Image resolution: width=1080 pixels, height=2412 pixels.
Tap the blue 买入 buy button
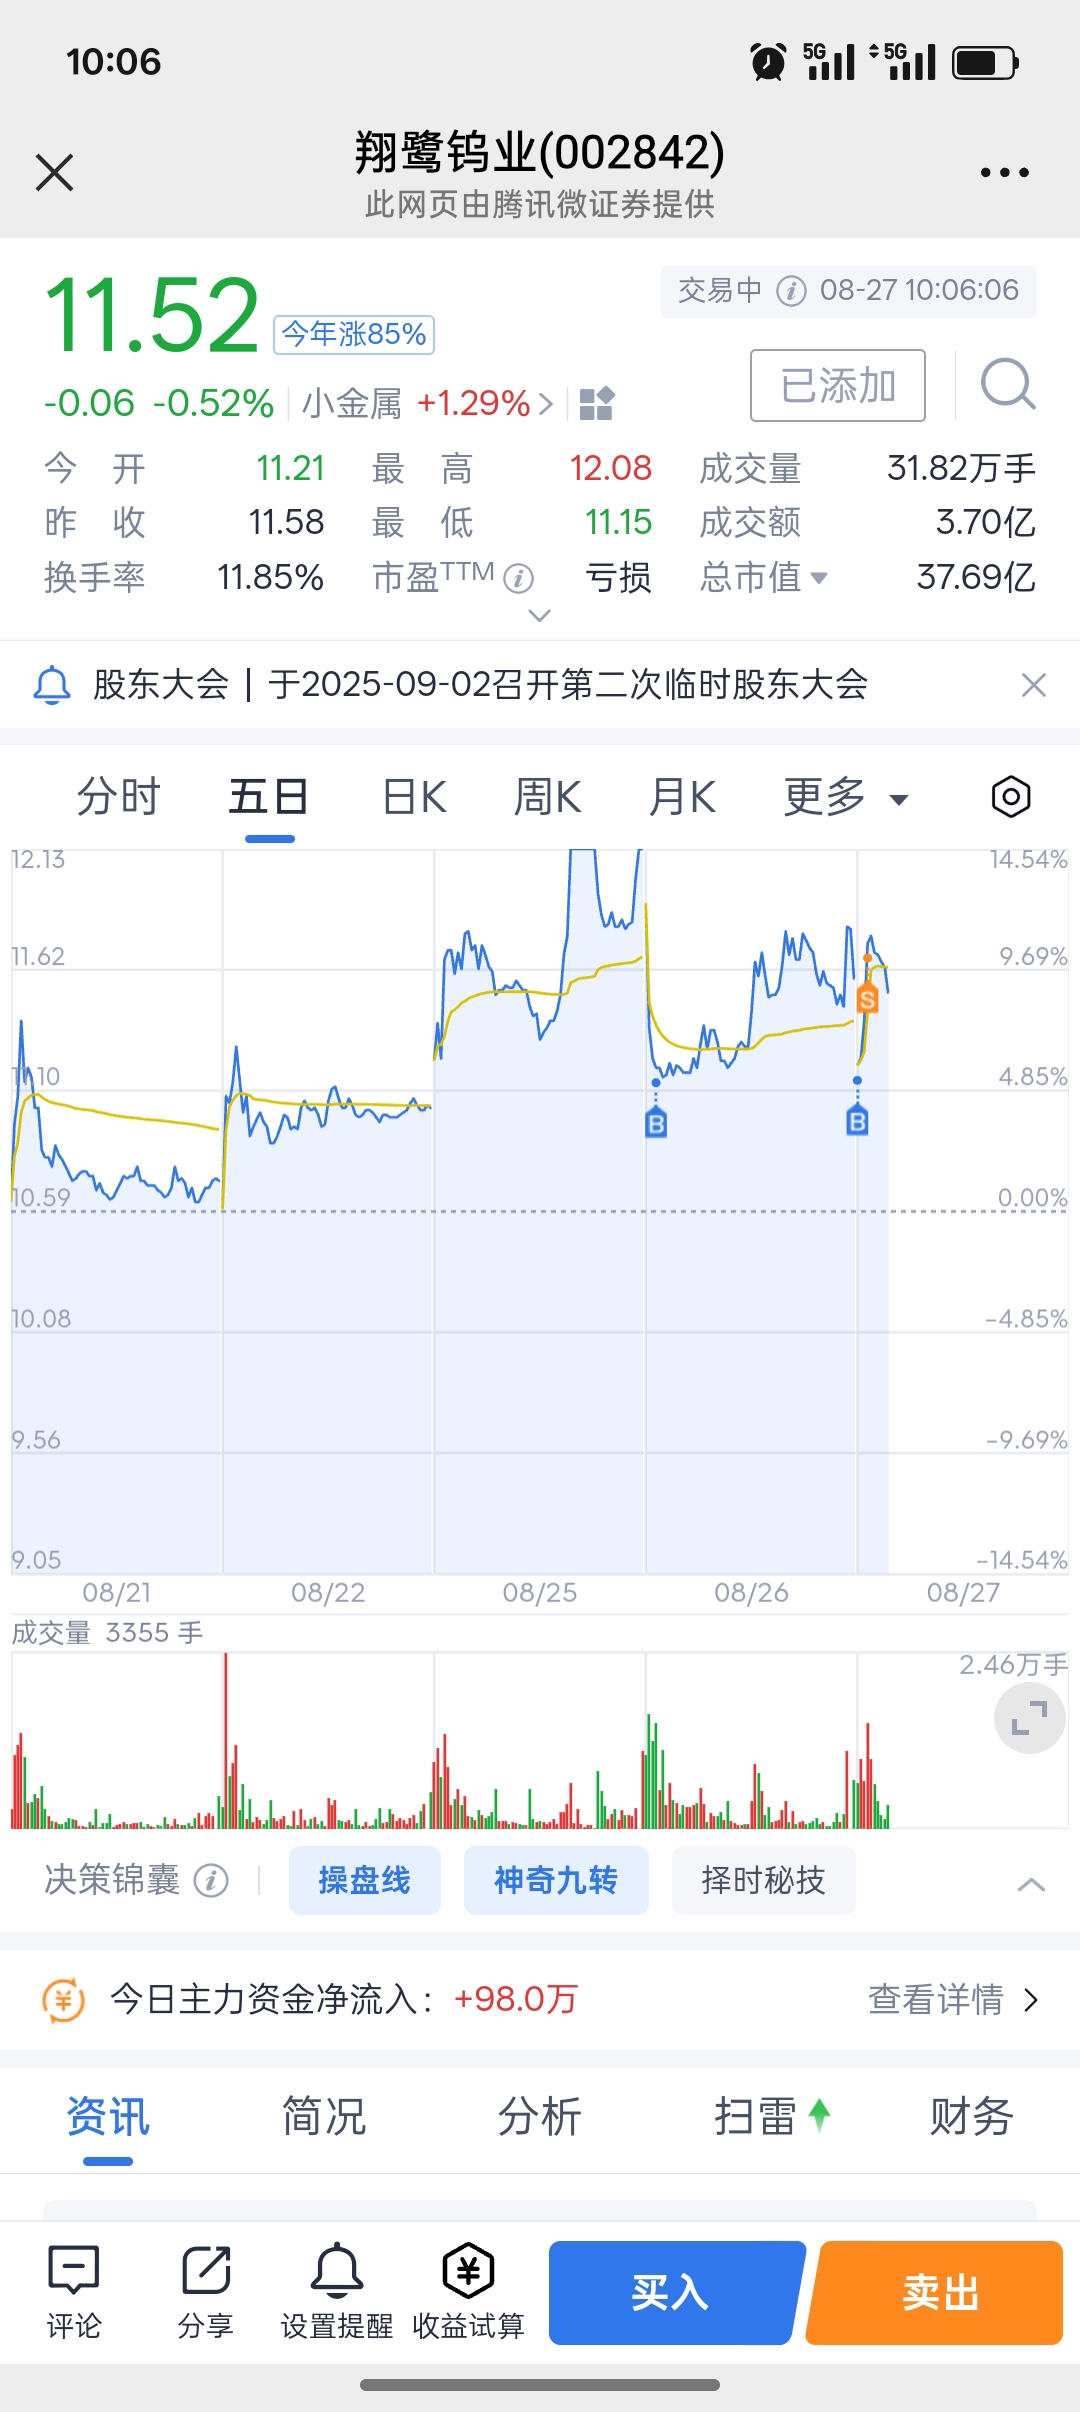coord(675,2292)
